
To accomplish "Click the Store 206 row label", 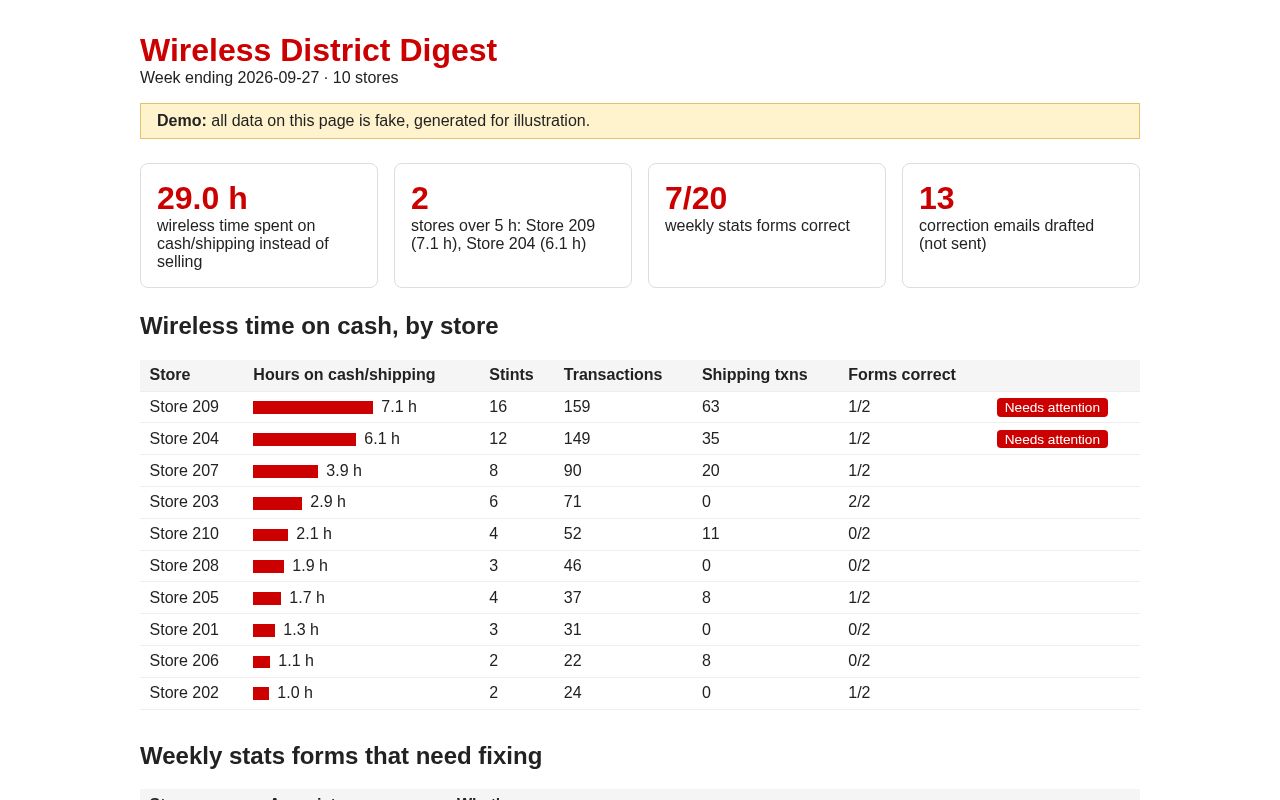I will click(x=184, y=661).
